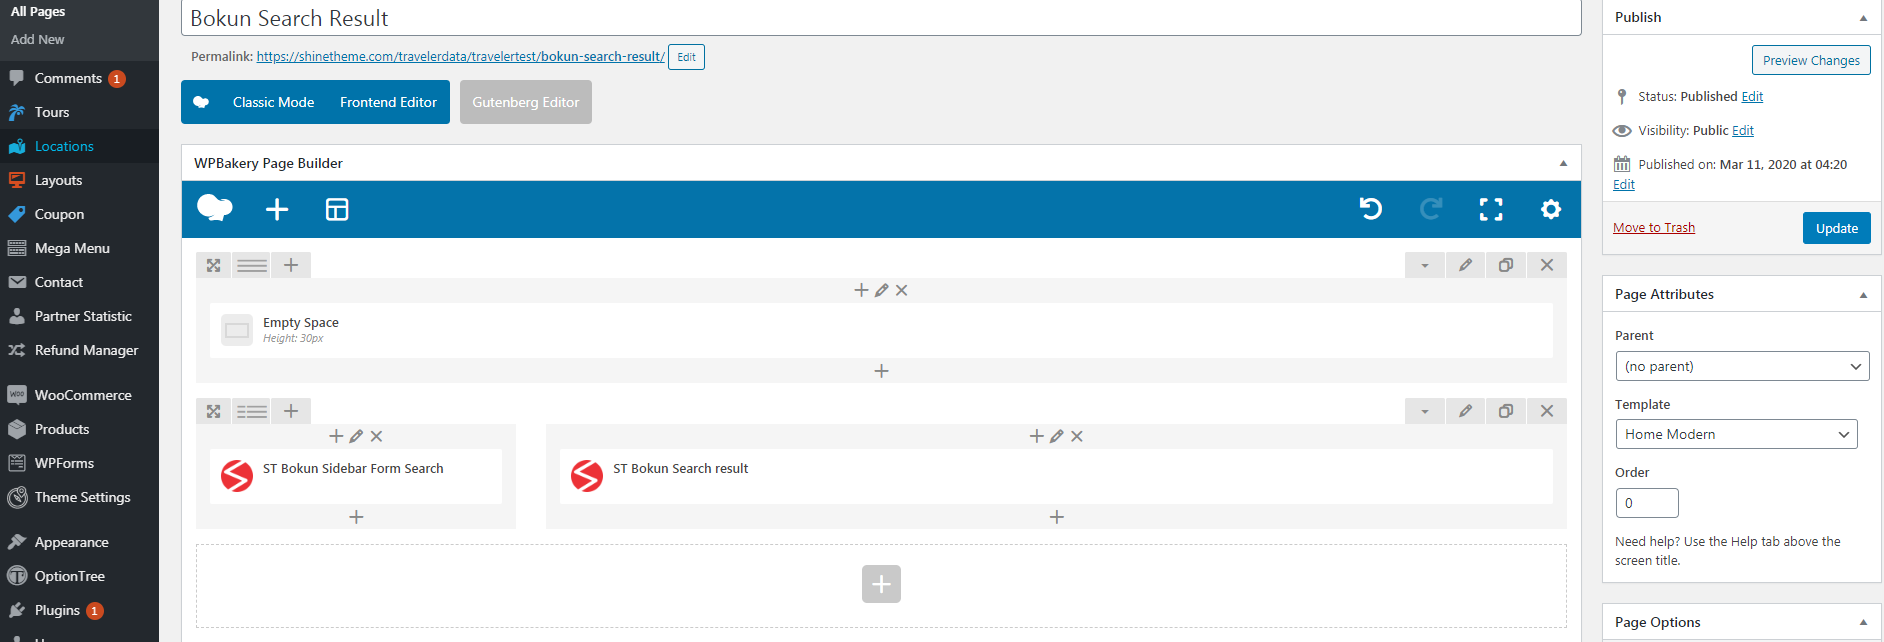Toggle full screen mode icon
The image size is (1884, 642).
click(x=1491, y=209)
